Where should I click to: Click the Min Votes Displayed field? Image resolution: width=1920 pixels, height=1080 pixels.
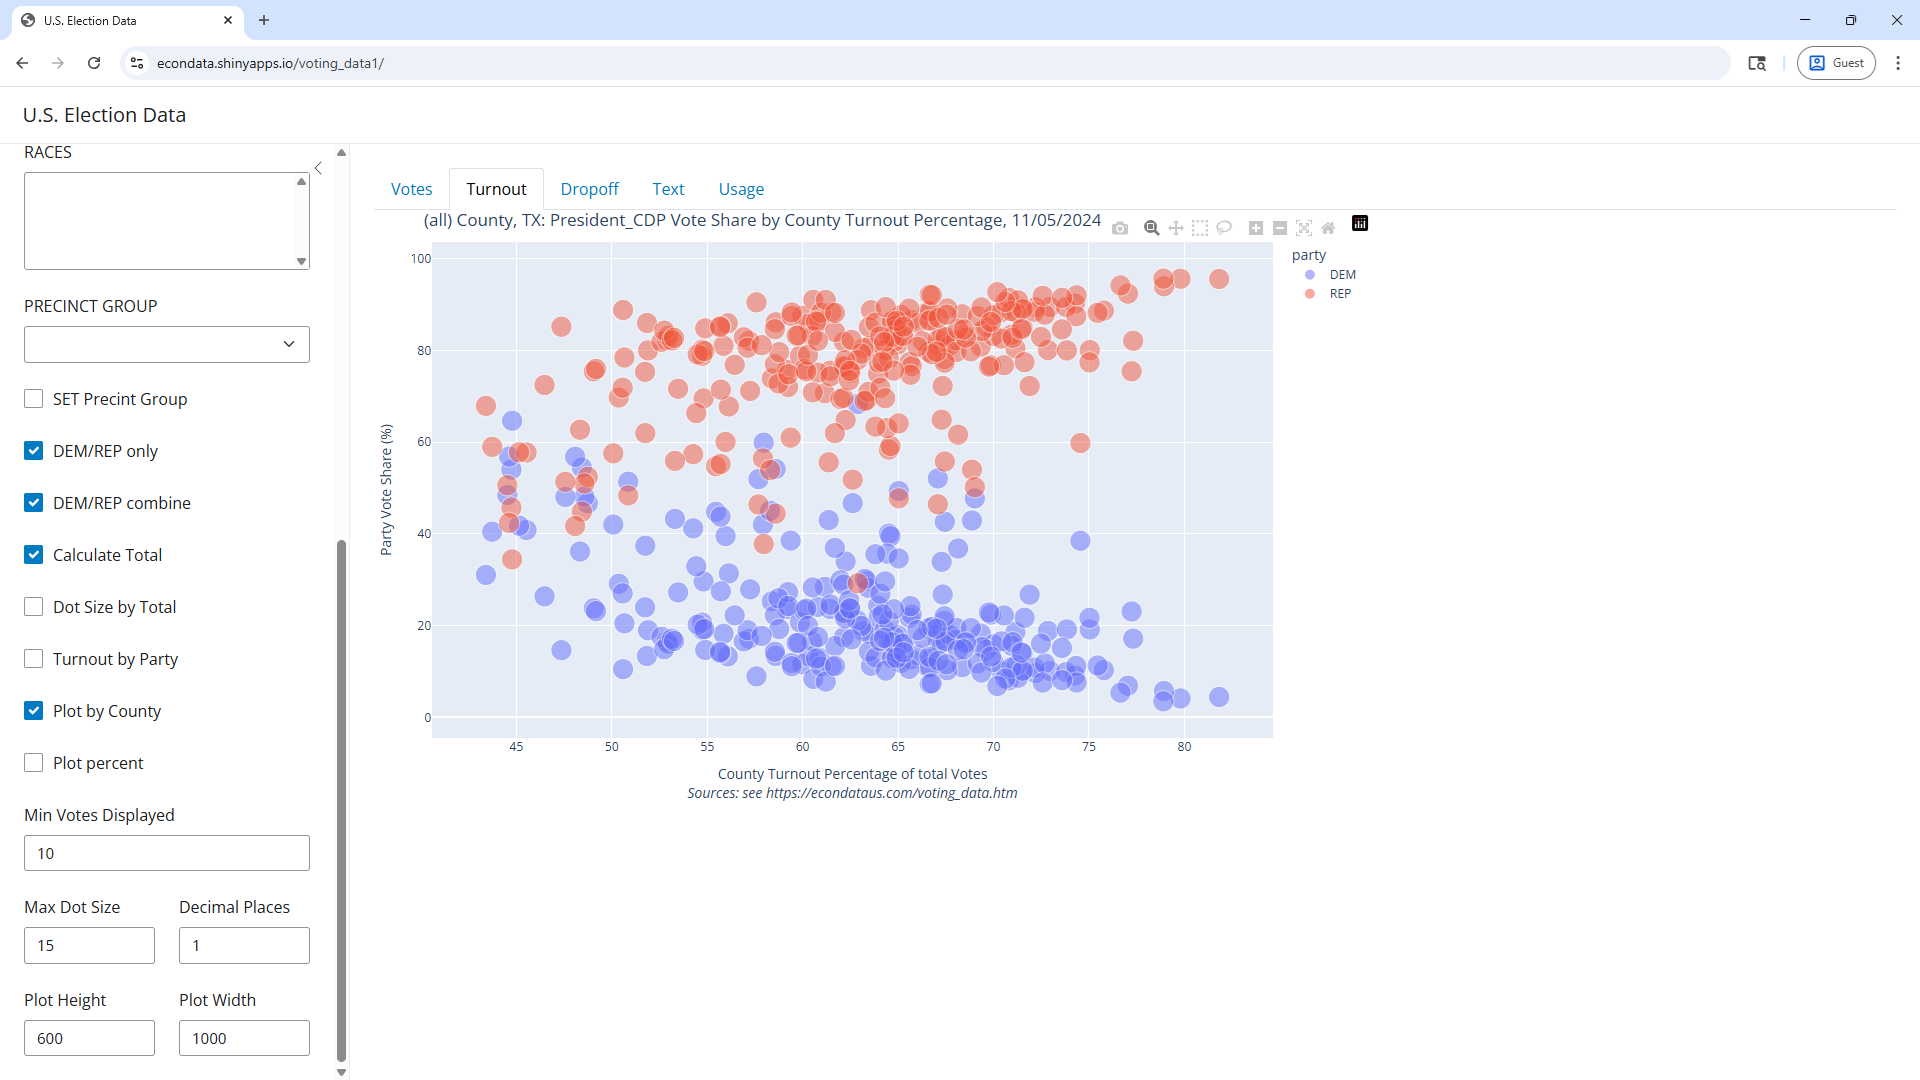coord(167,853)
